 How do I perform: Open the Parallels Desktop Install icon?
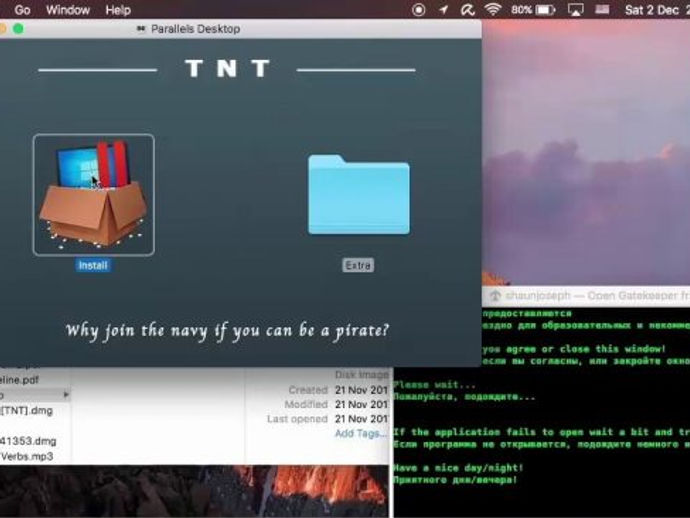(x=93, y=195)
